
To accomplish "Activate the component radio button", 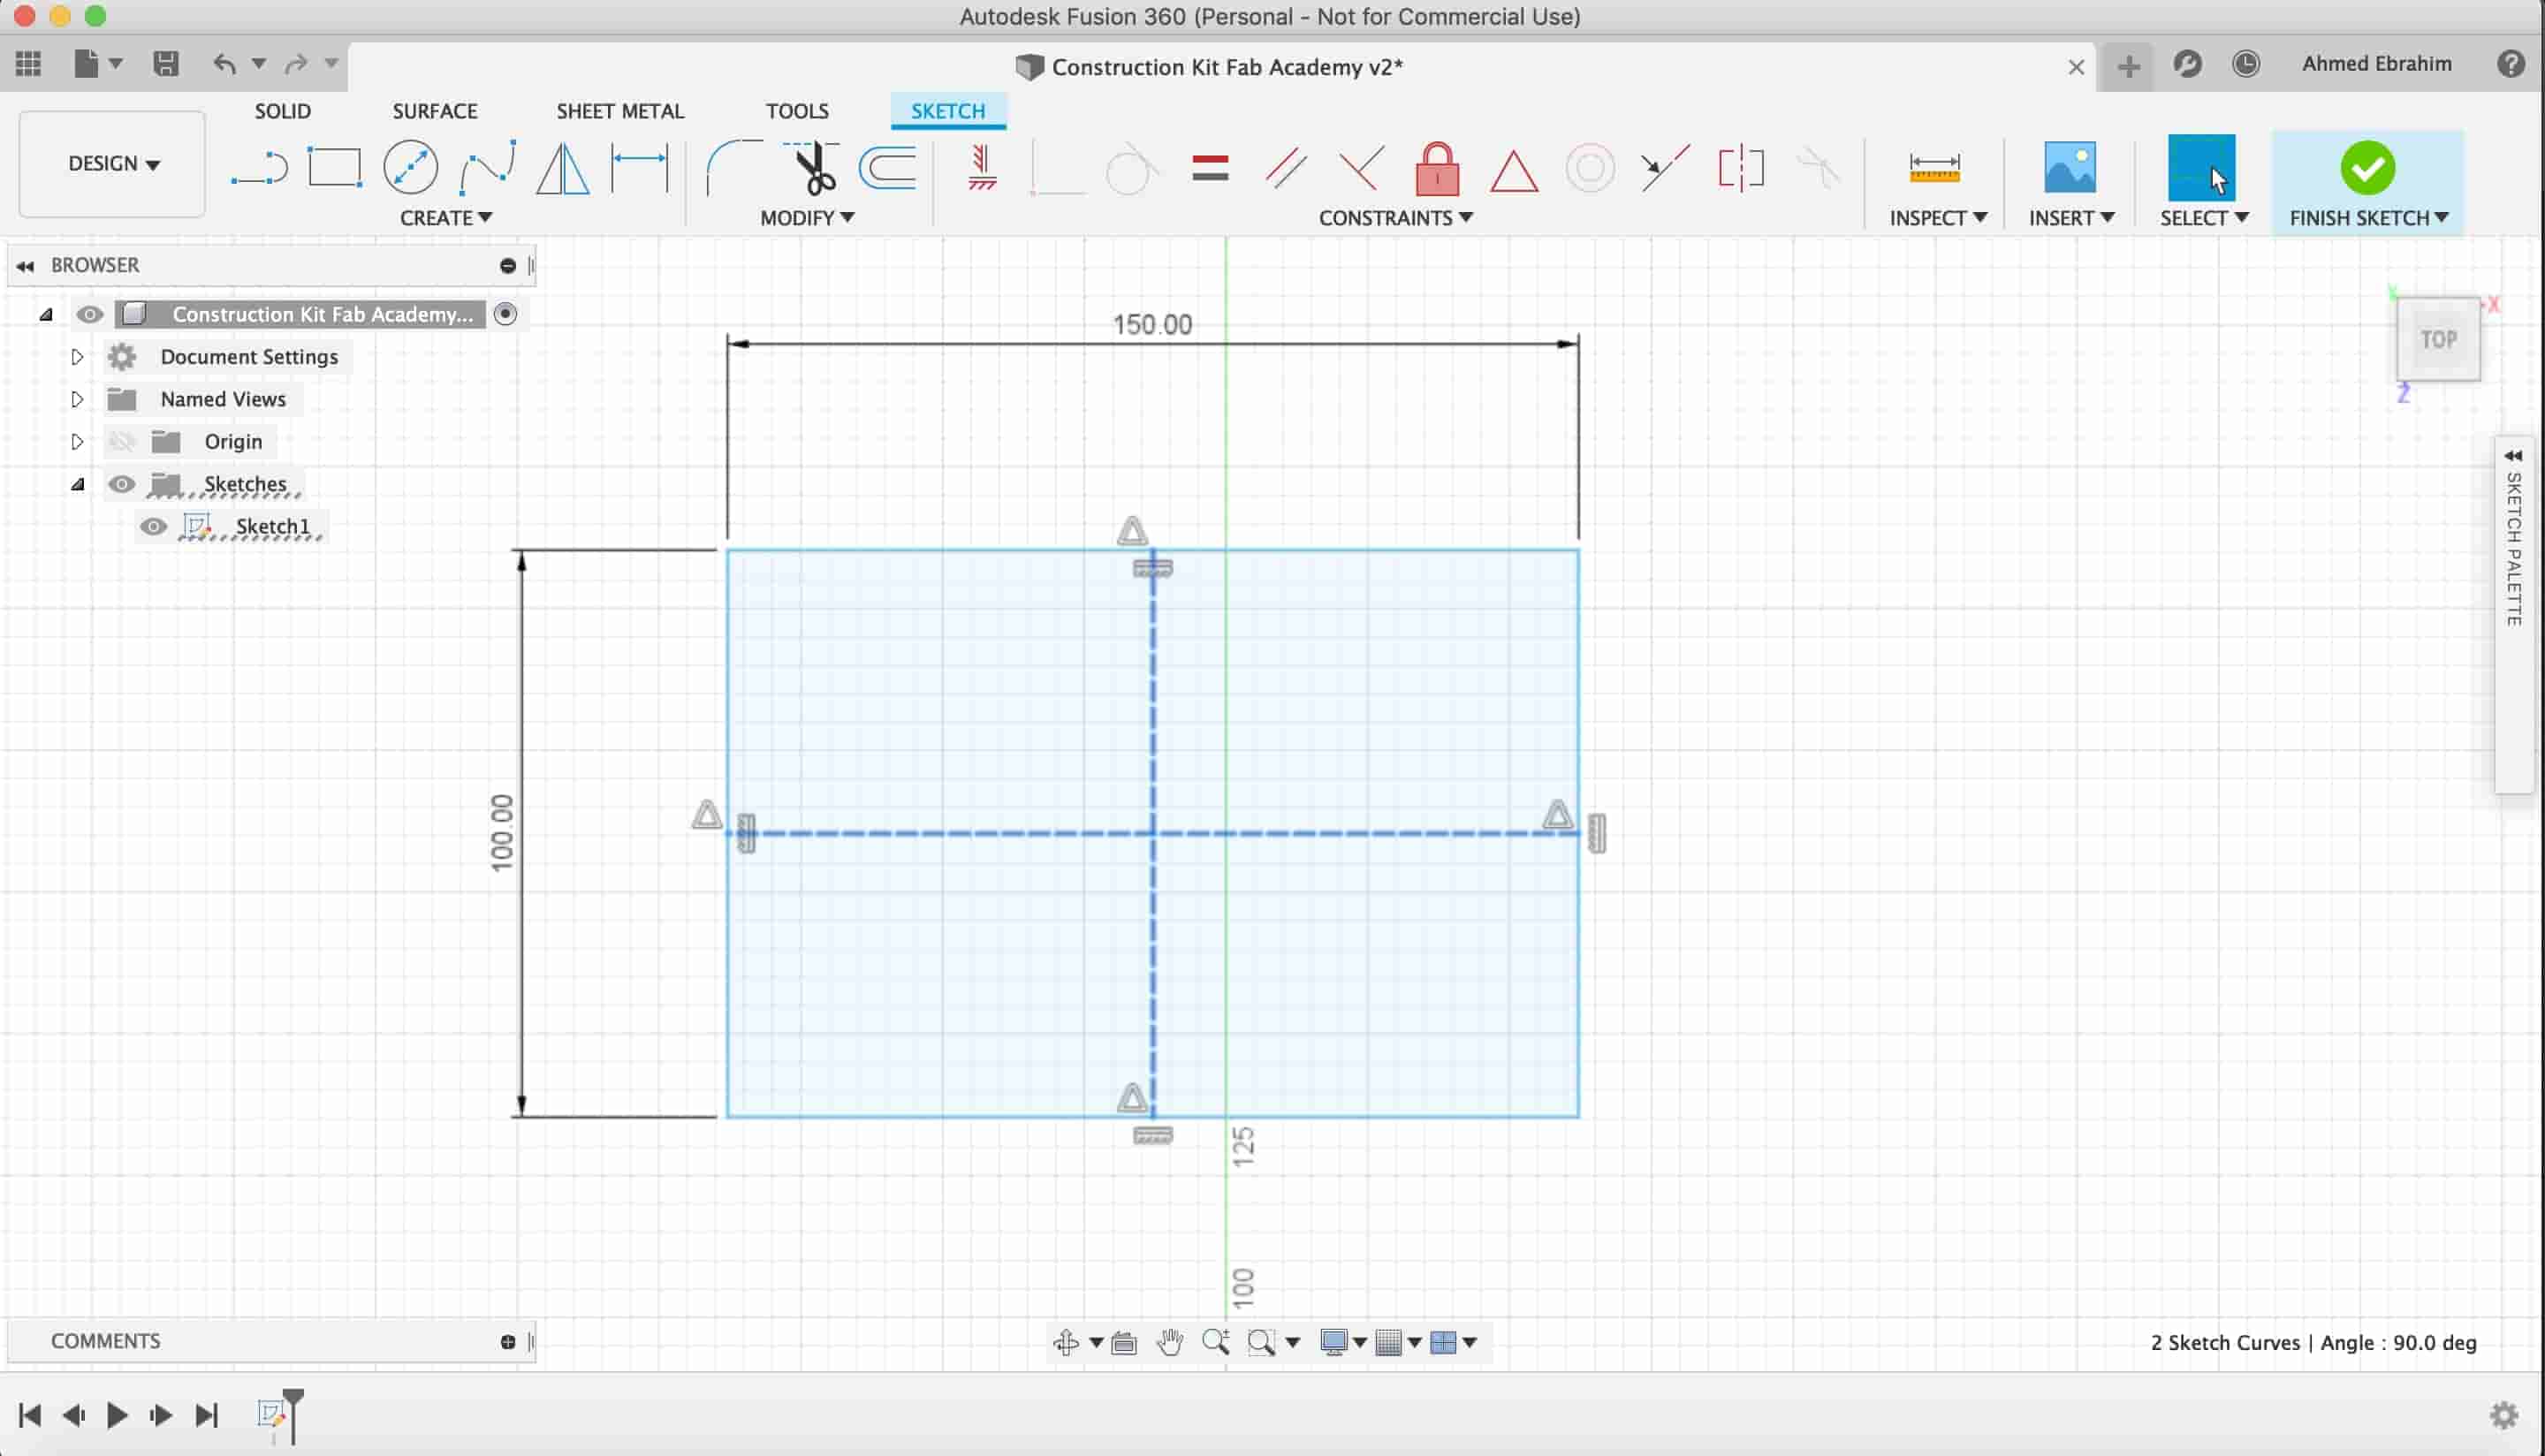I will [505, 314].
